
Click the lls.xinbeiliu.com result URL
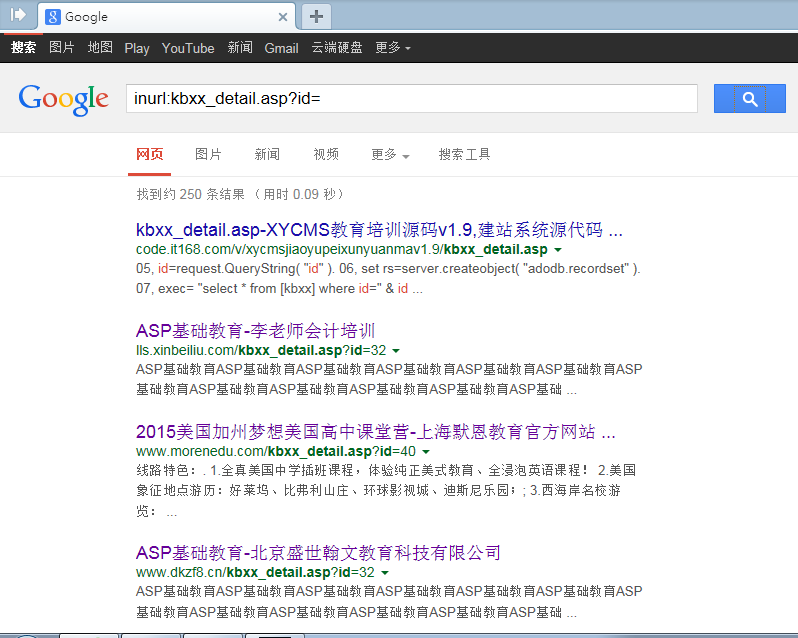click(261, 351)
